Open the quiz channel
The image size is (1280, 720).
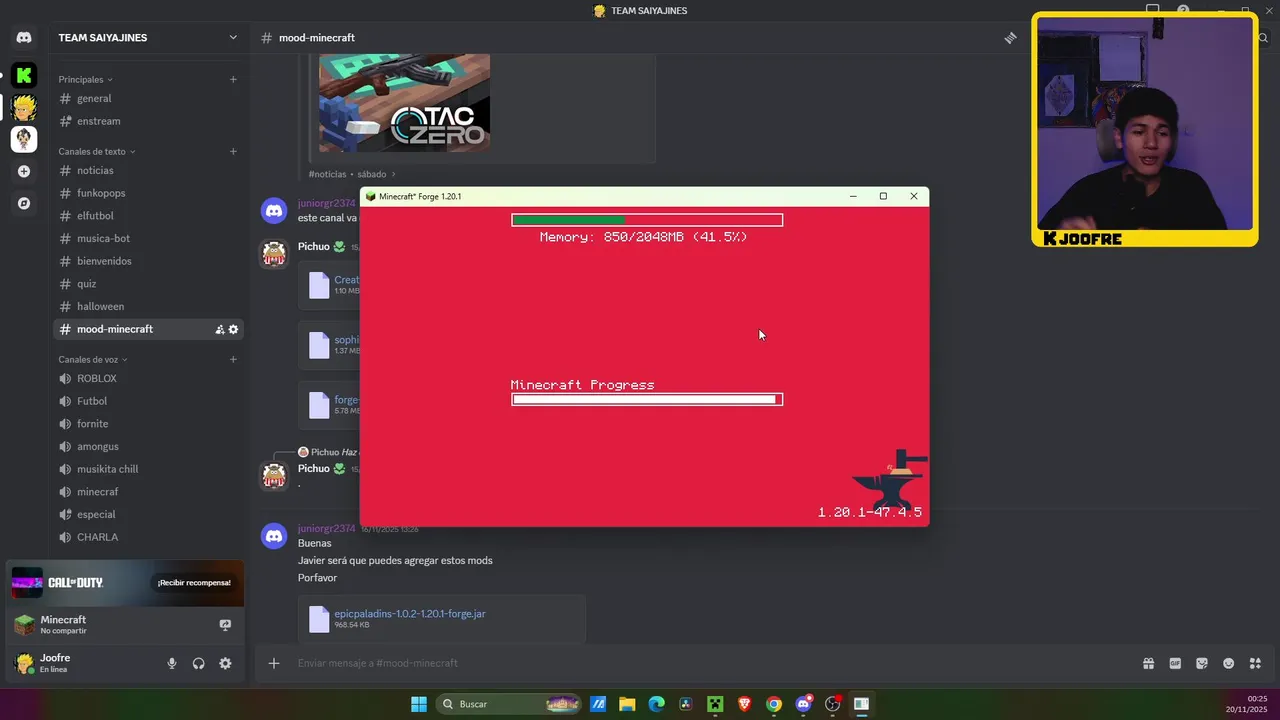[x=148, y=284]
